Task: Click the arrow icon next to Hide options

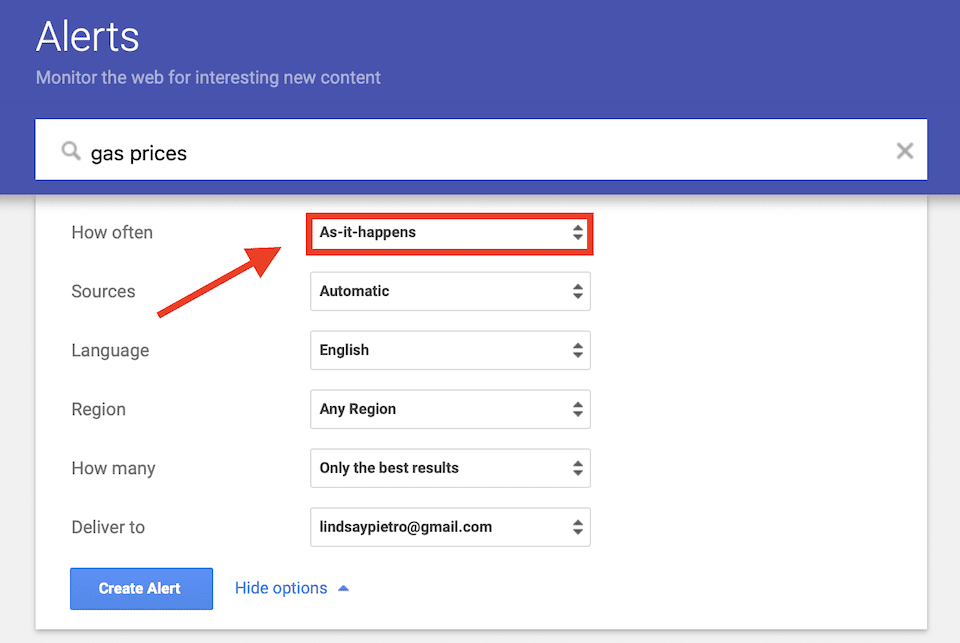Action: [343, 588]
